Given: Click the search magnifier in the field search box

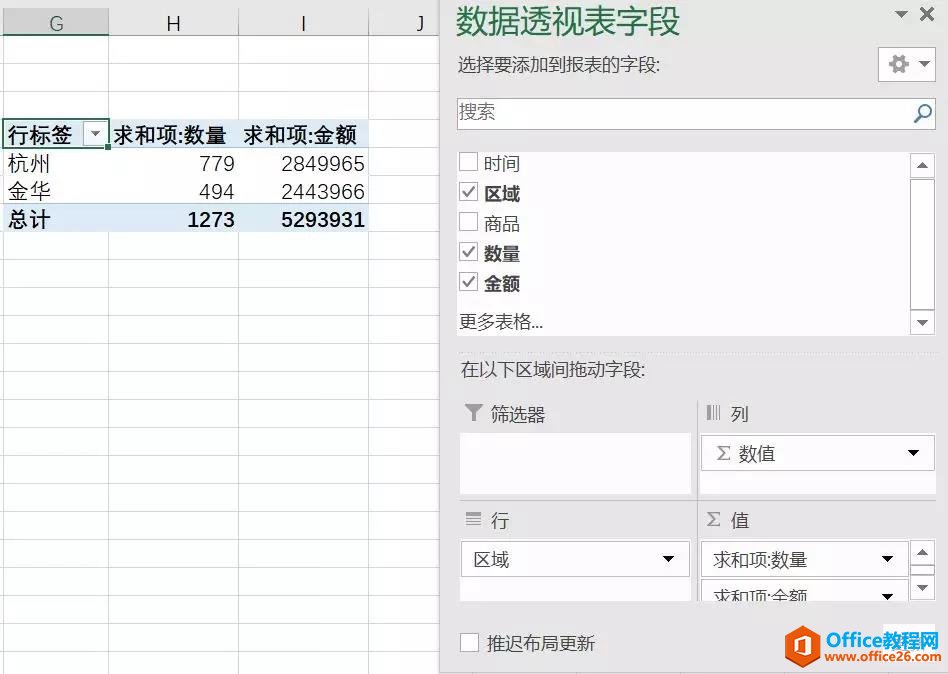Looking at the screenshot, I should [922, 113].
